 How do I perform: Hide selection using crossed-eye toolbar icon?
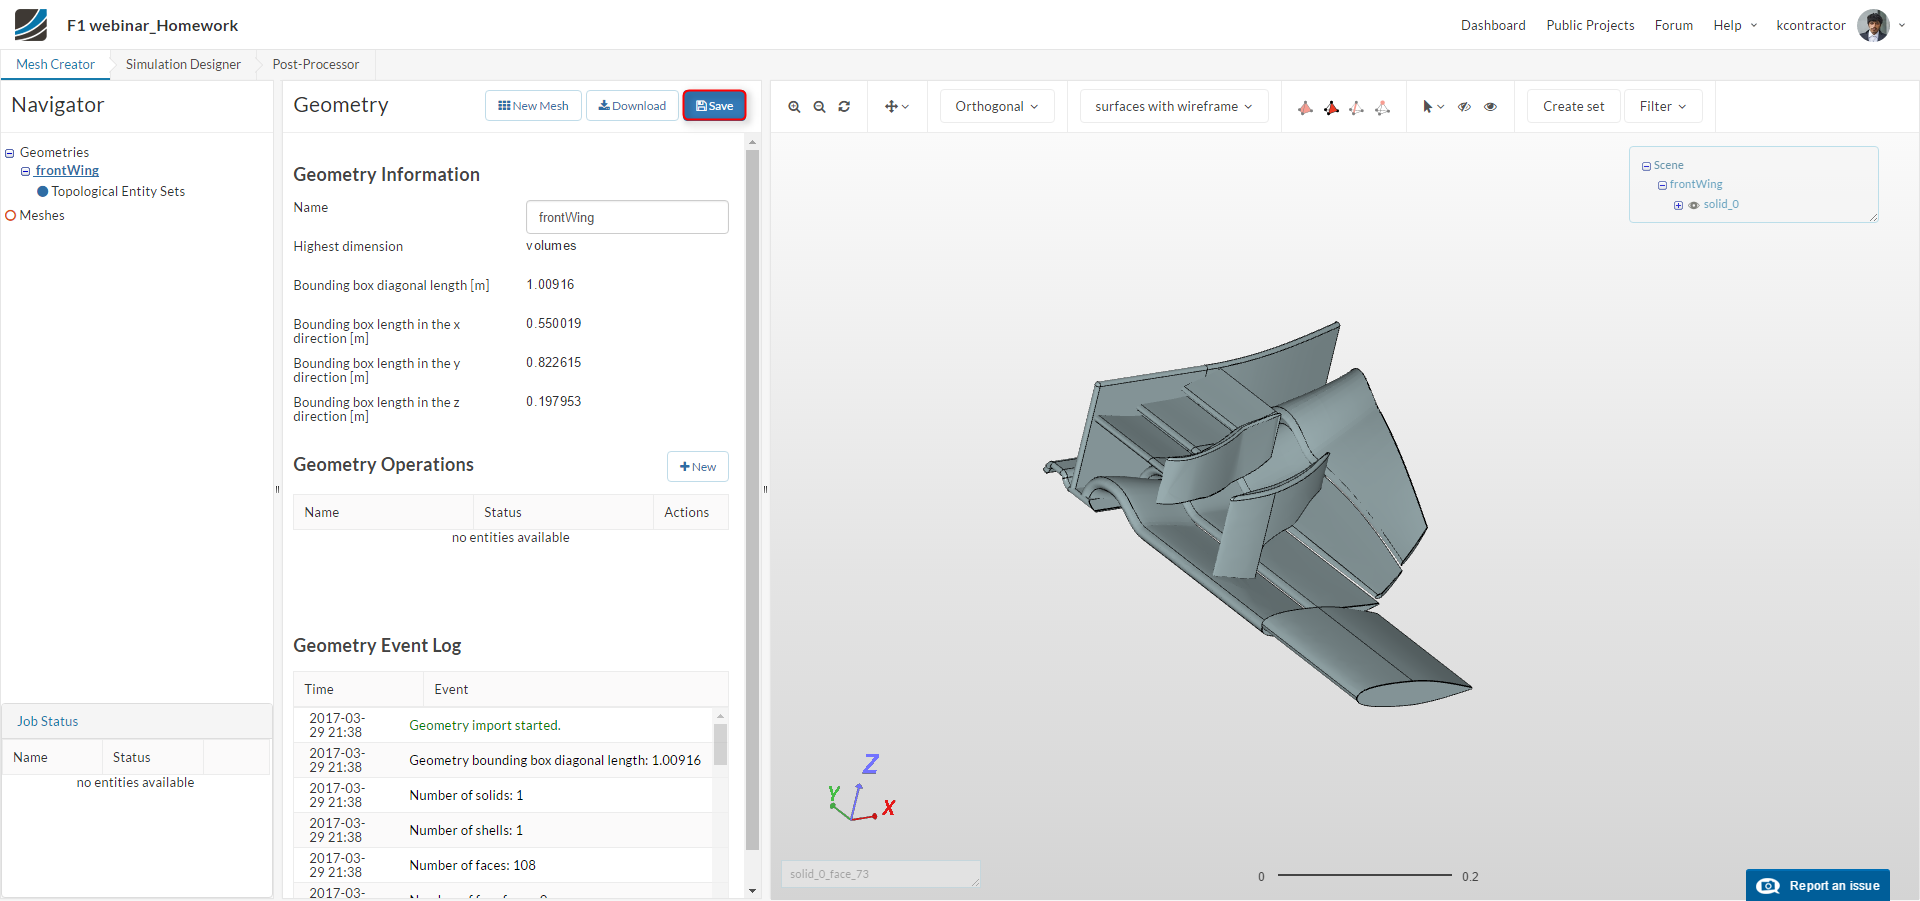tap(1464, 107)
